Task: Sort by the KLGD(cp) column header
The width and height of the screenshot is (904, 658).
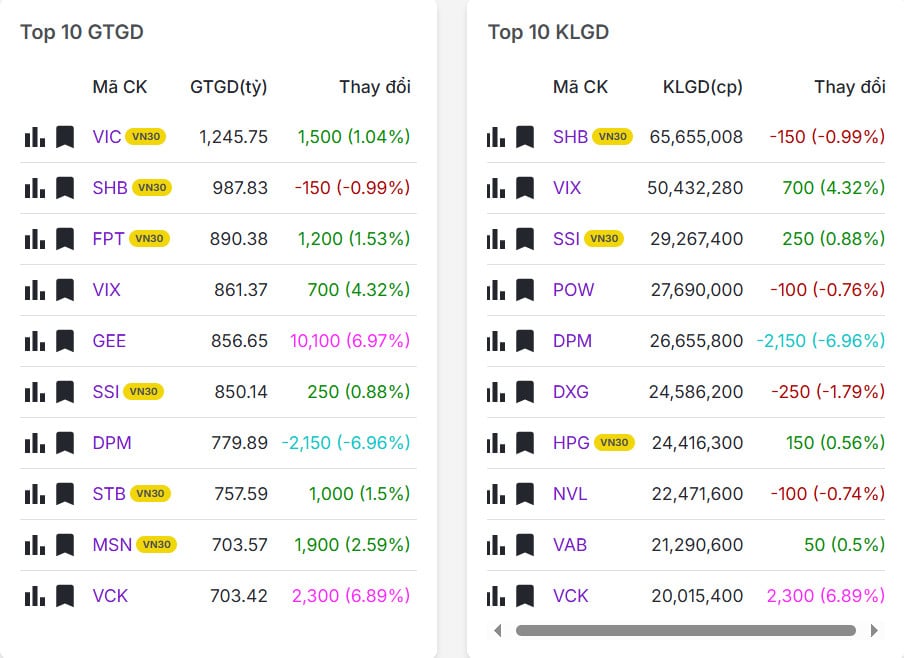Action: 702,87
